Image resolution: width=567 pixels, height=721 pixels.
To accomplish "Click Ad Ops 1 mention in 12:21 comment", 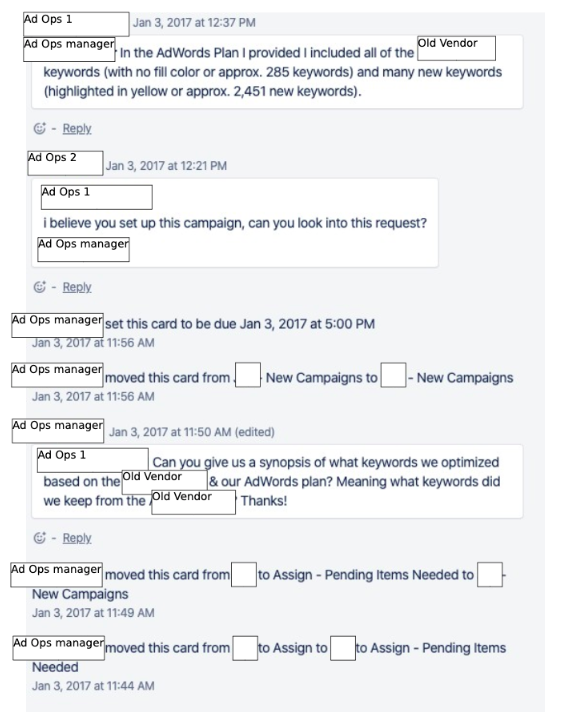I will pos(97,197).
